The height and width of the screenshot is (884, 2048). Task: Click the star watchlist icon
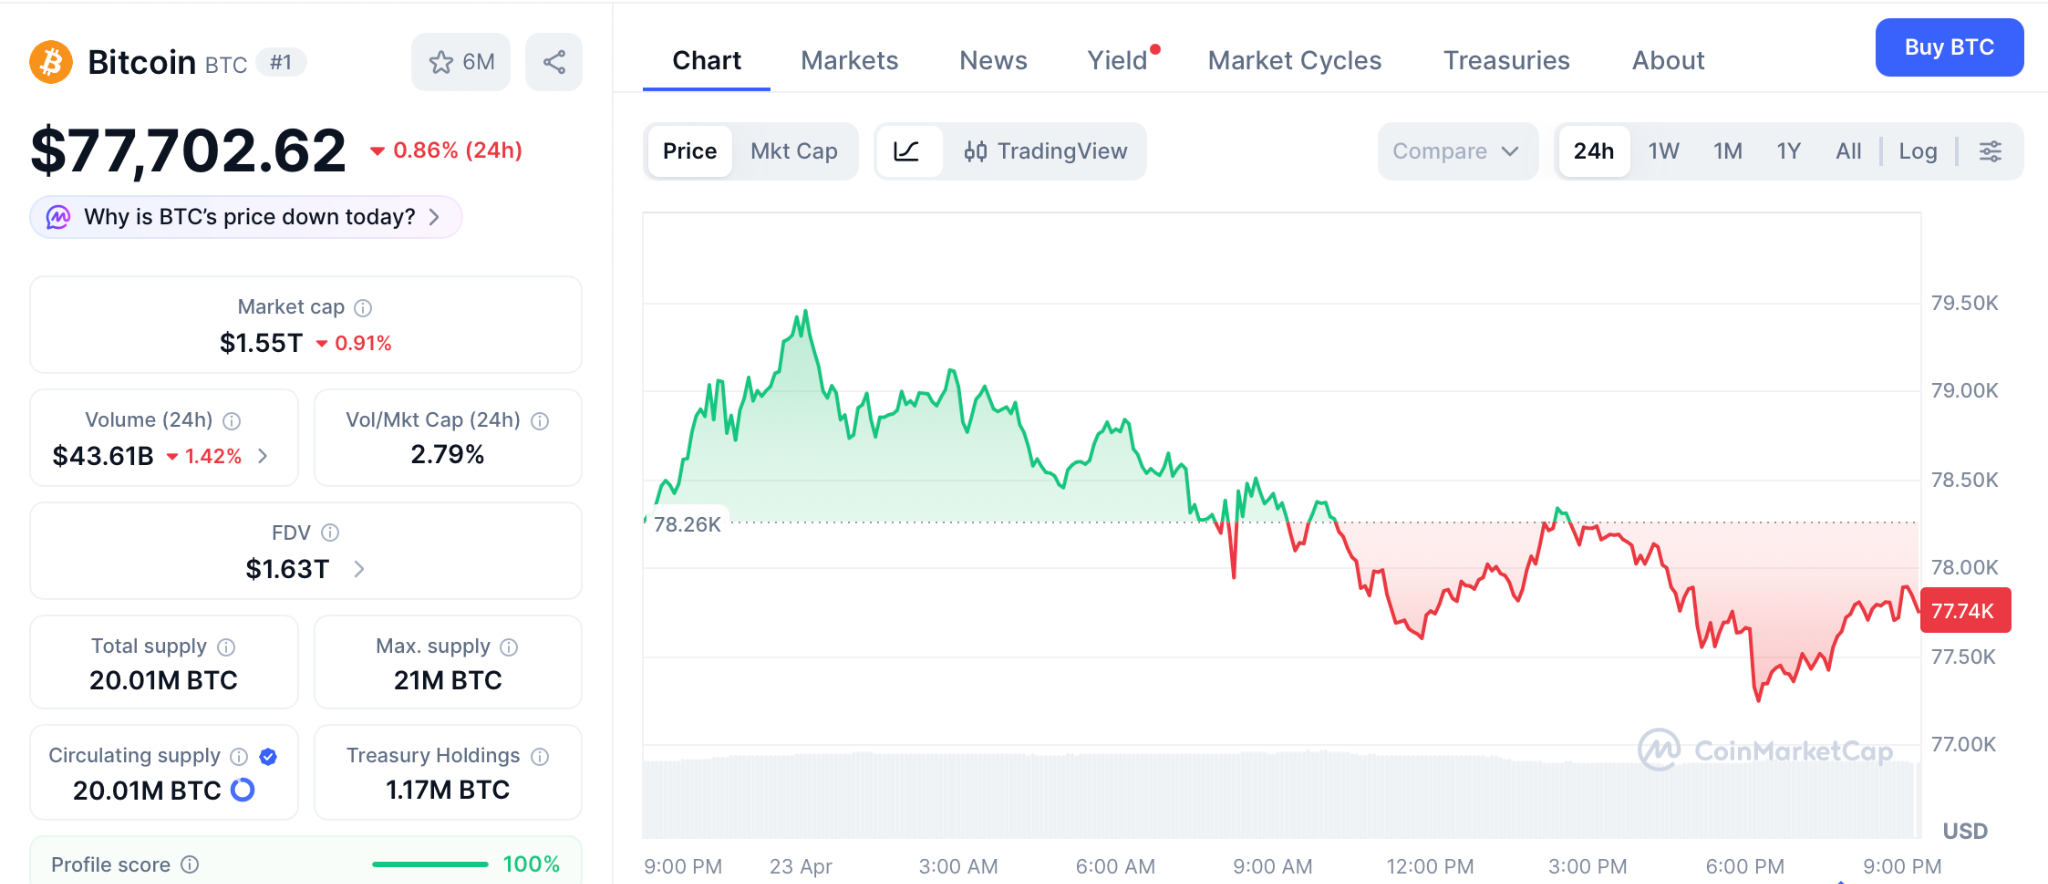tap(441, 63)
